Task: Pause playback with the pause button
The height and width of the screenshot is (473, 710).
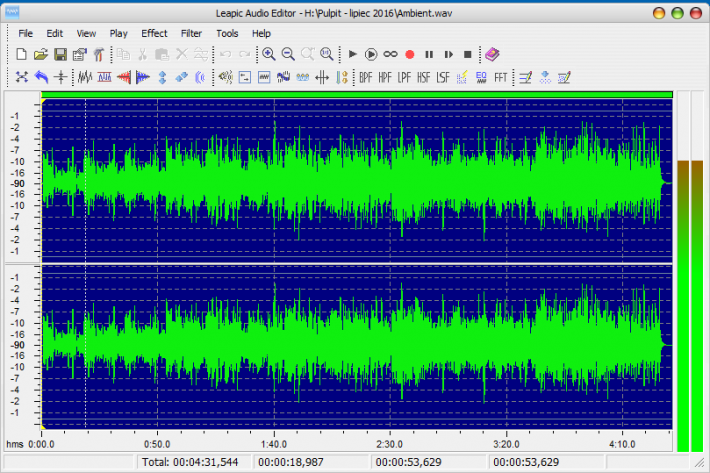Action: click(429, 55)
